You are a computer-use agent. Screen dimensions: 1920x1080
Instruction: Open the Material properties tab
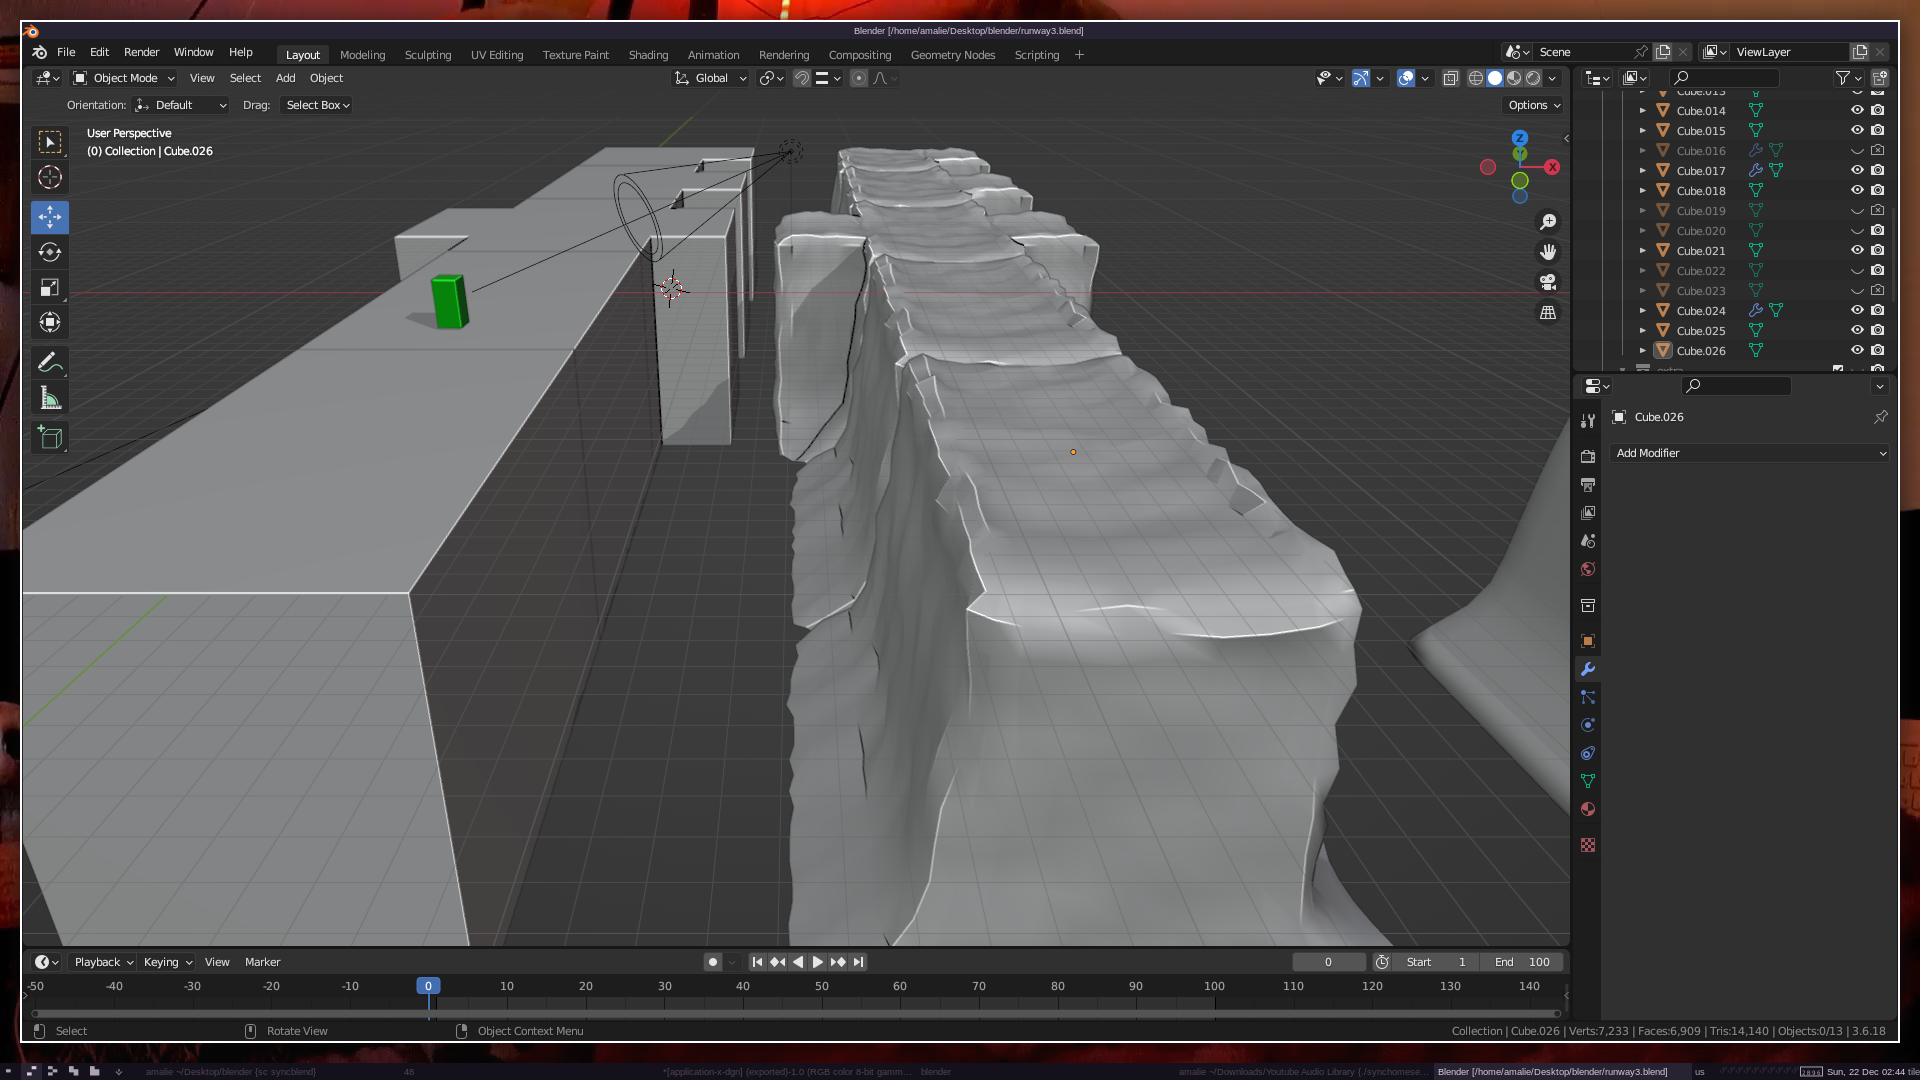pyautogui.click(x=1587, y=809)
